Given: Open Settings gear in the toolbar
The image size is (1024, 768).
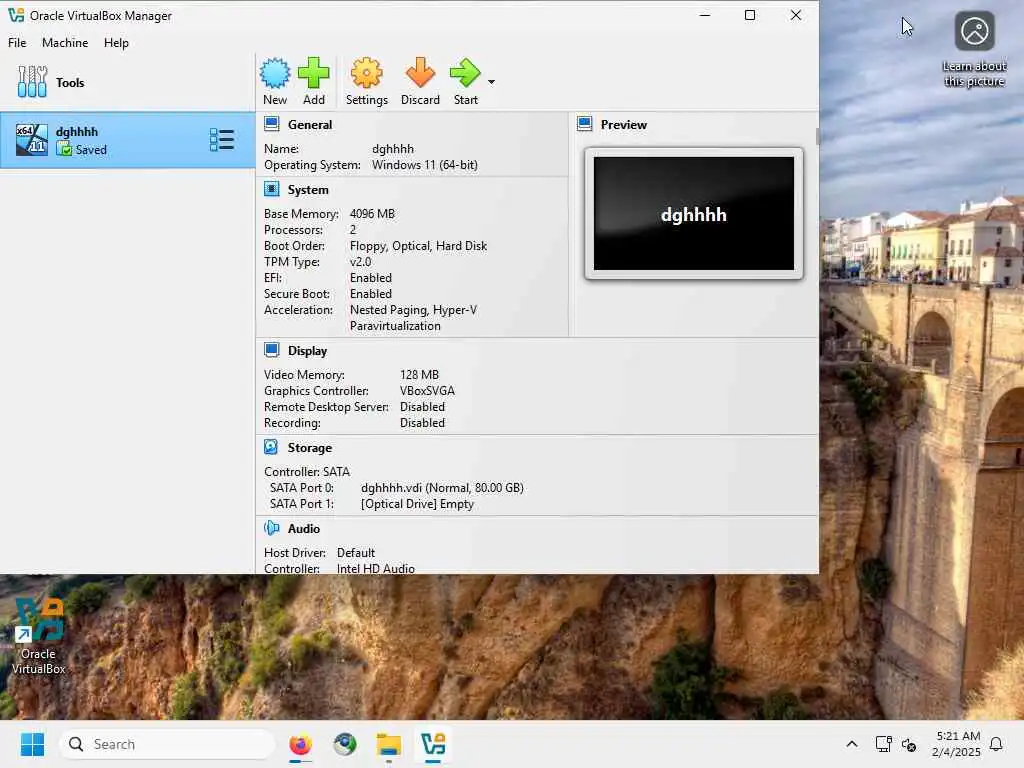Looking at the screenshot, I should (x=366, y=73).
